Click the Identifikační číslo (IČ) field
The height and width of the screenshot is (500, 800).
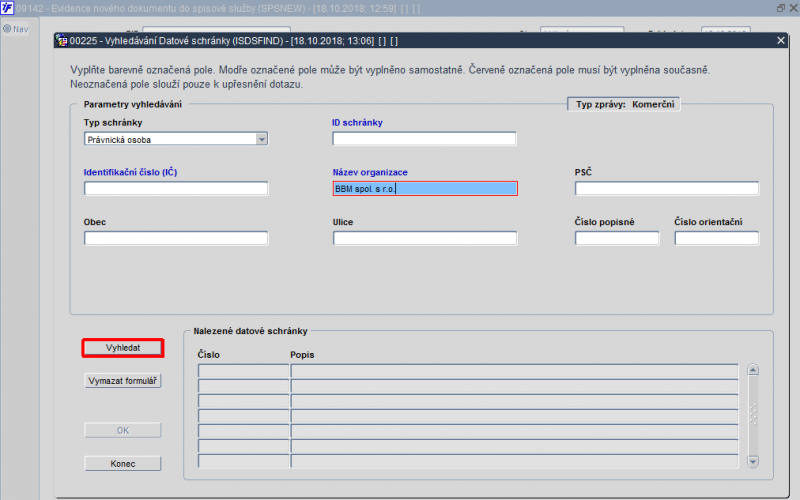pos(176,189)
